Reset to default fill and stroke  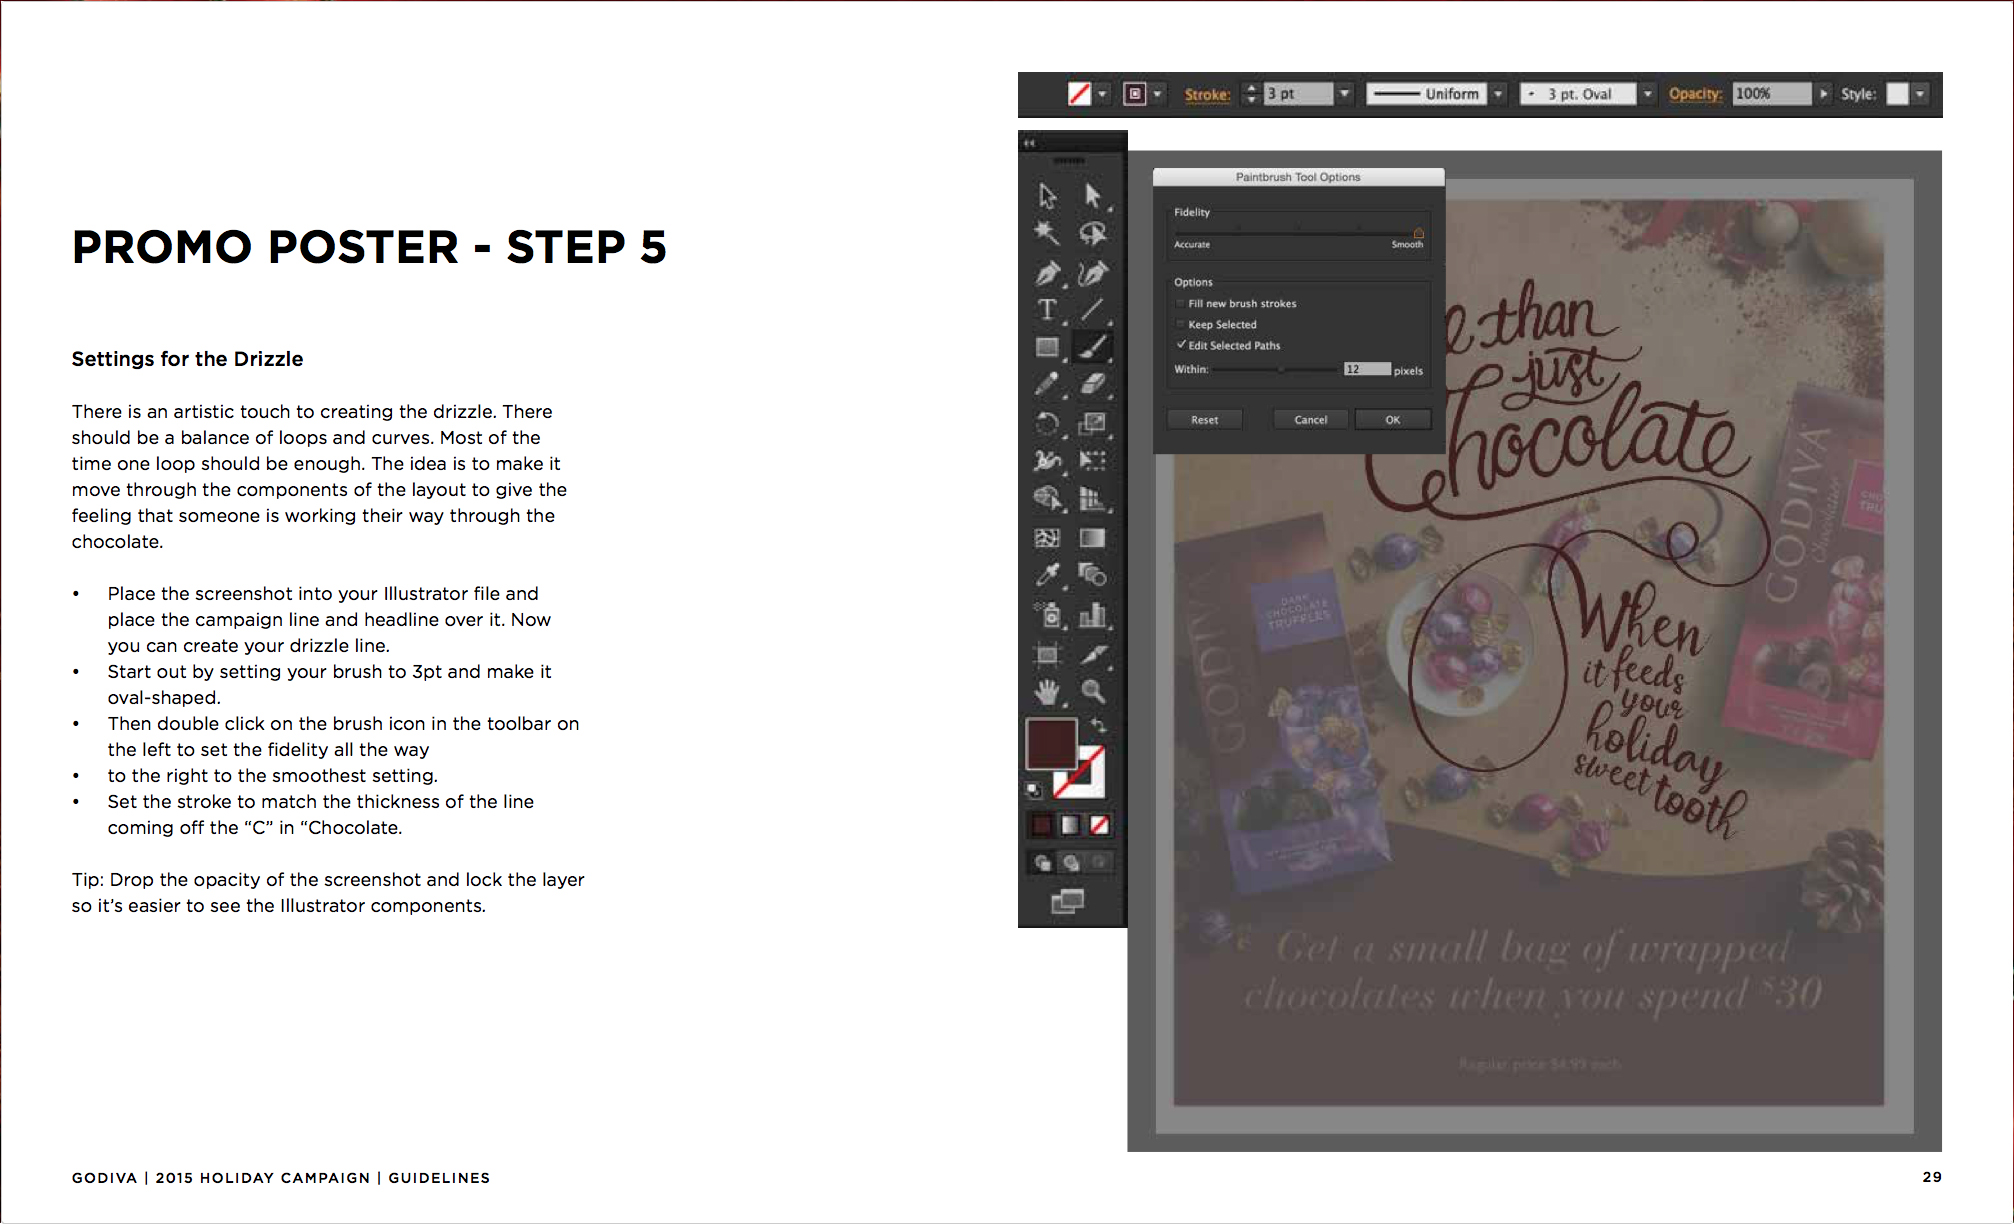pyautogui.click(x=1034, y=791)
